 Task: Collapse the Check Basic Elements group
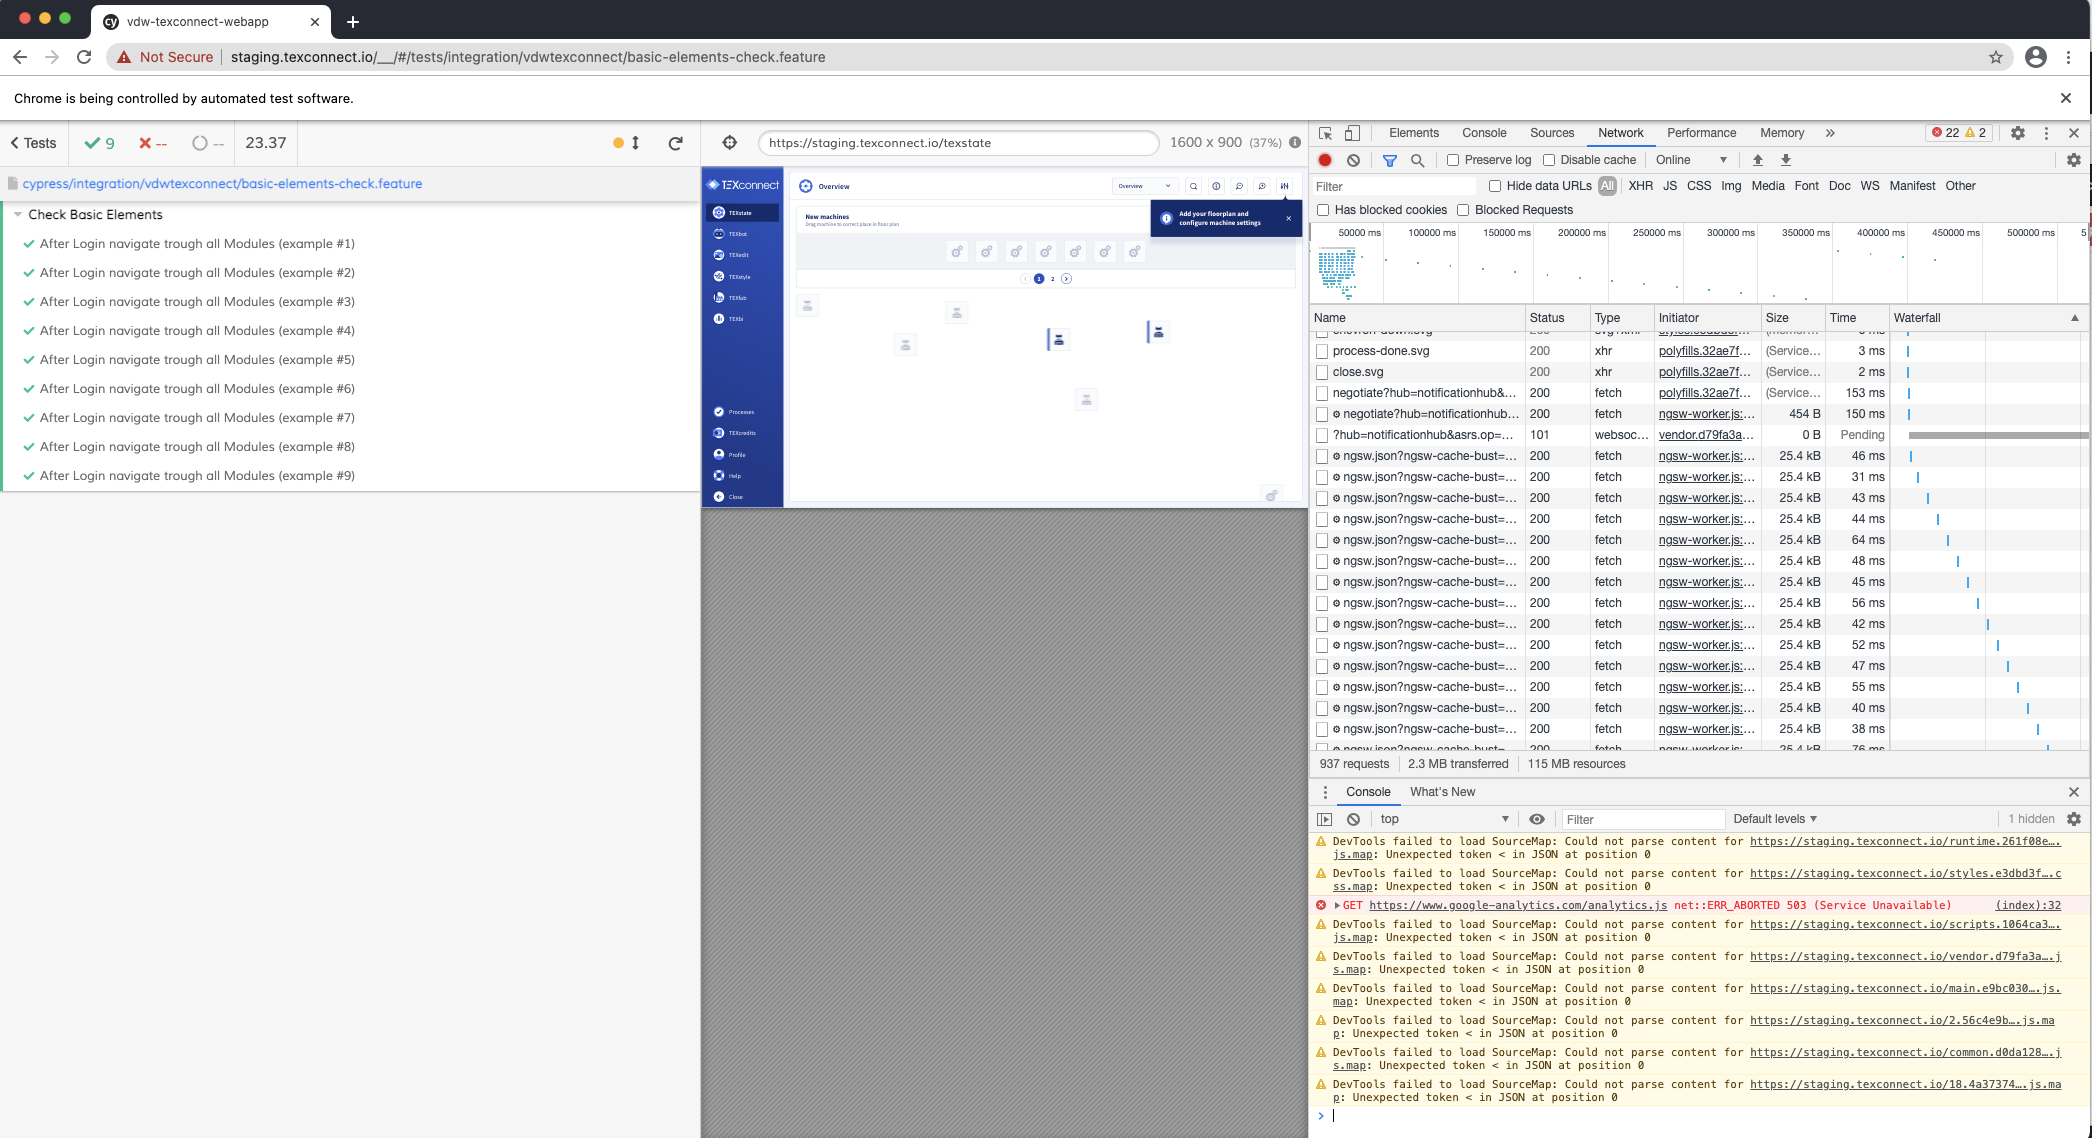(x=19, y=214)
